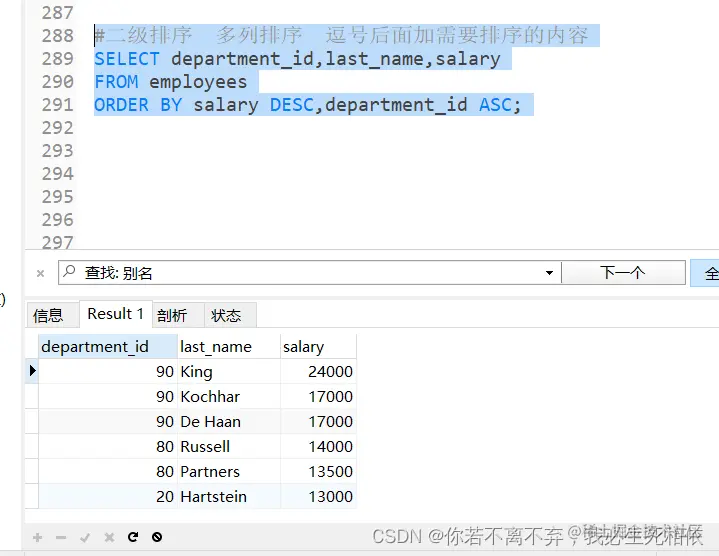Click the apply changes checkmark icon
This screenshot has width=719, height=556.
[x=85, y=537]
